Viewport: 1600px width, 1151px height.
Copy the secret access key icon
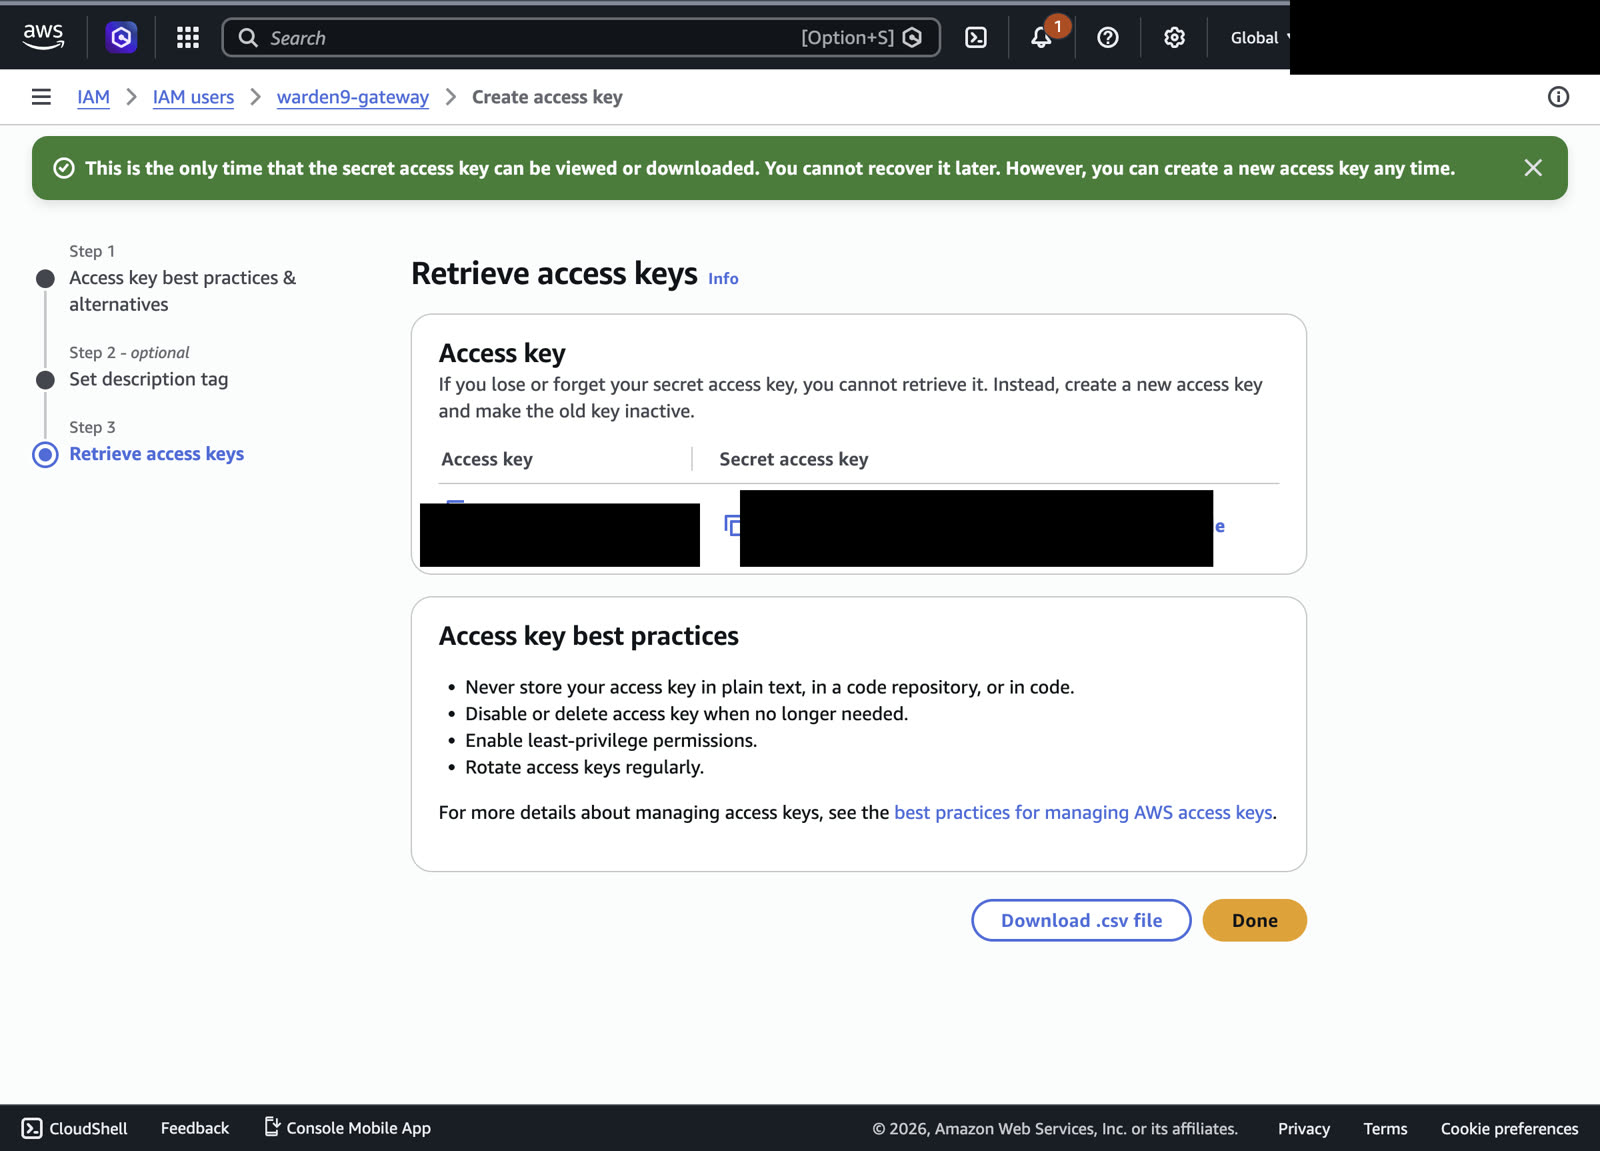(x=732, y=525)
